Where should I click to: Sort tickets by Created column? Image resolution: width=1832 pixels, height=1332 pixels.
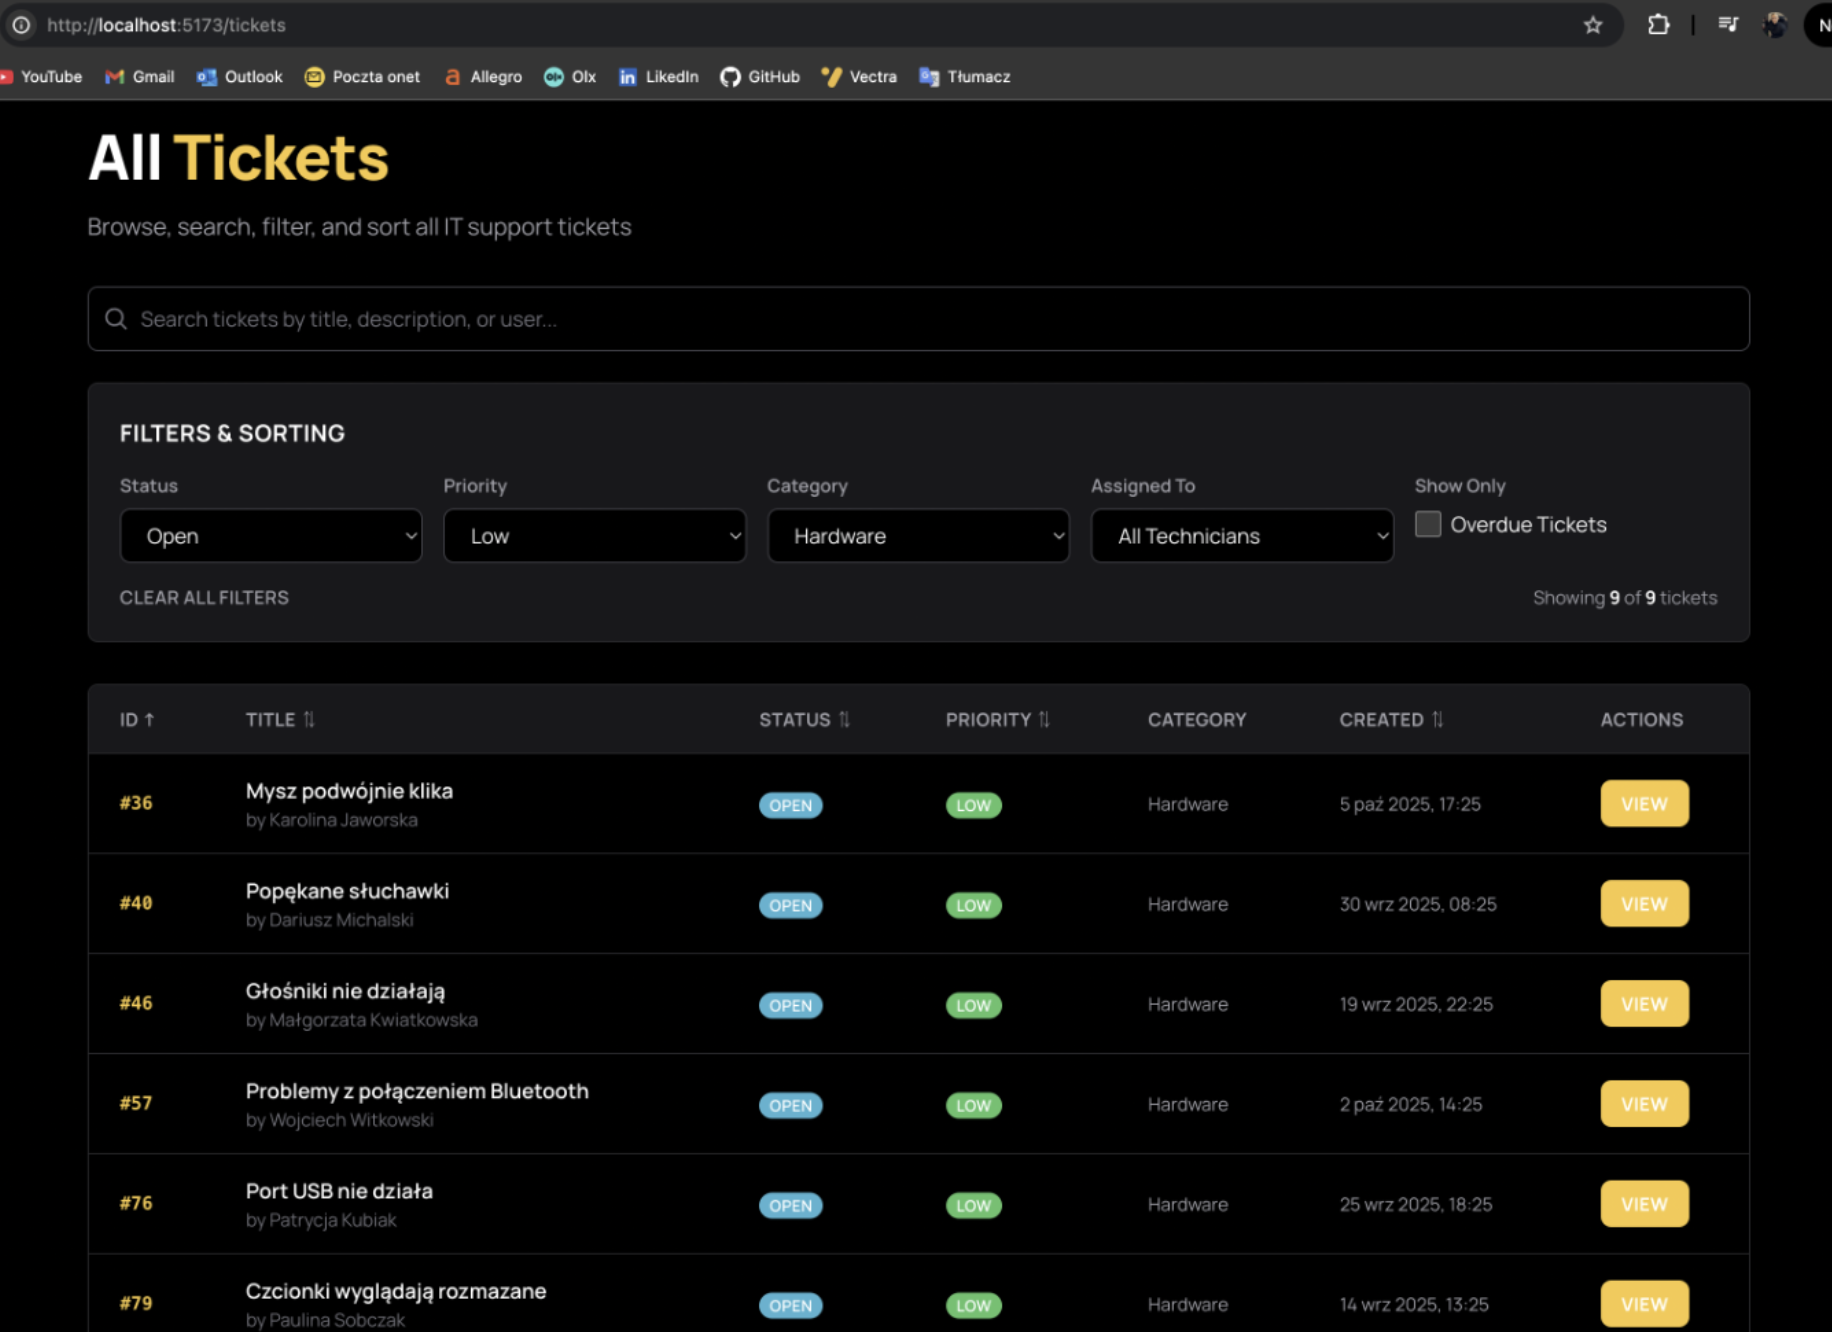click(1392, 720)
